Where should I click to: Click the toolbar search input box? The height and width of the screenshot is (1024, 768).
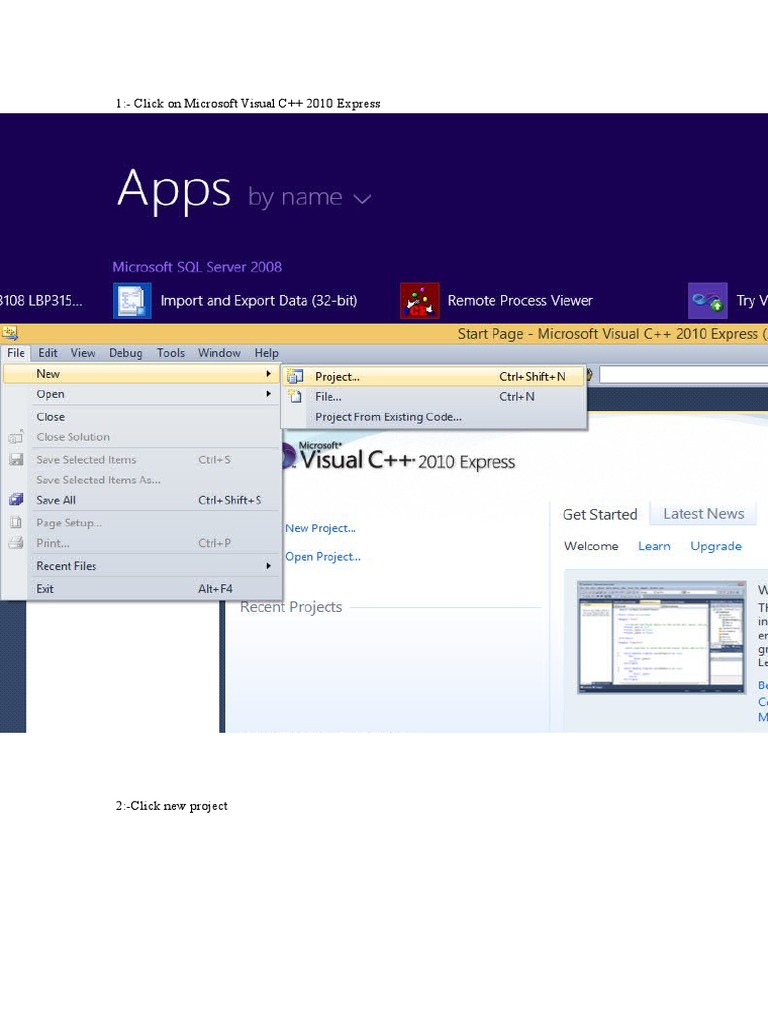click(x=683, y=374)
